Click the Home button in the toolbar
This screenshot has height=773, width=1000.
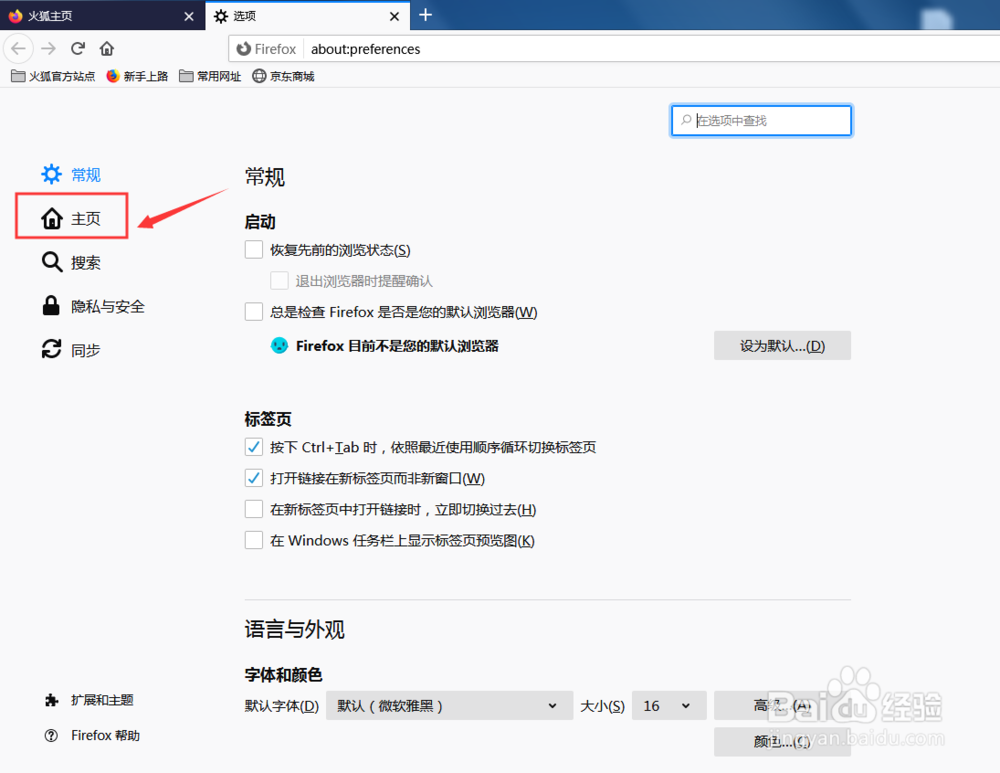coord(107,48)
